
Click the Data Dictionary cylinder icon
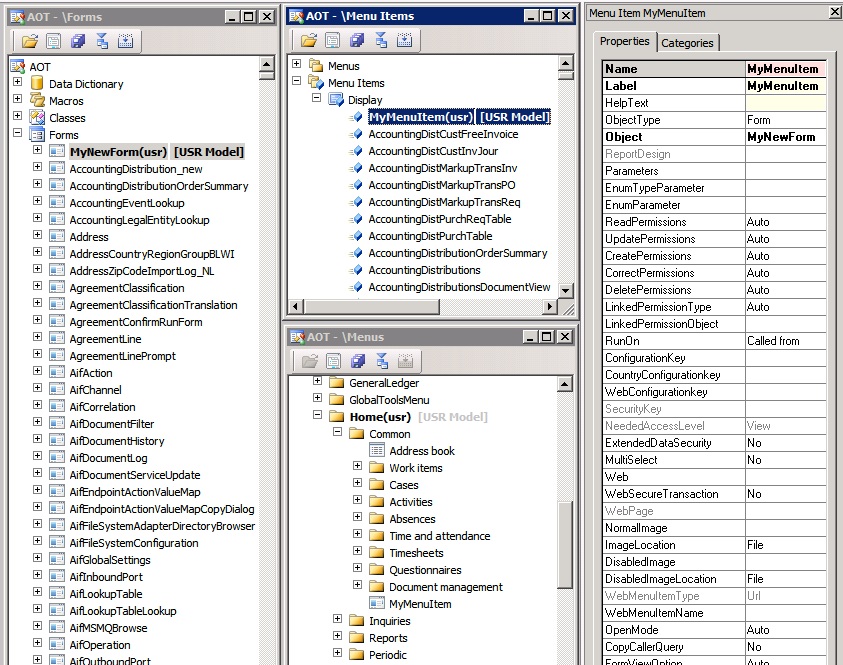[37, 83]
